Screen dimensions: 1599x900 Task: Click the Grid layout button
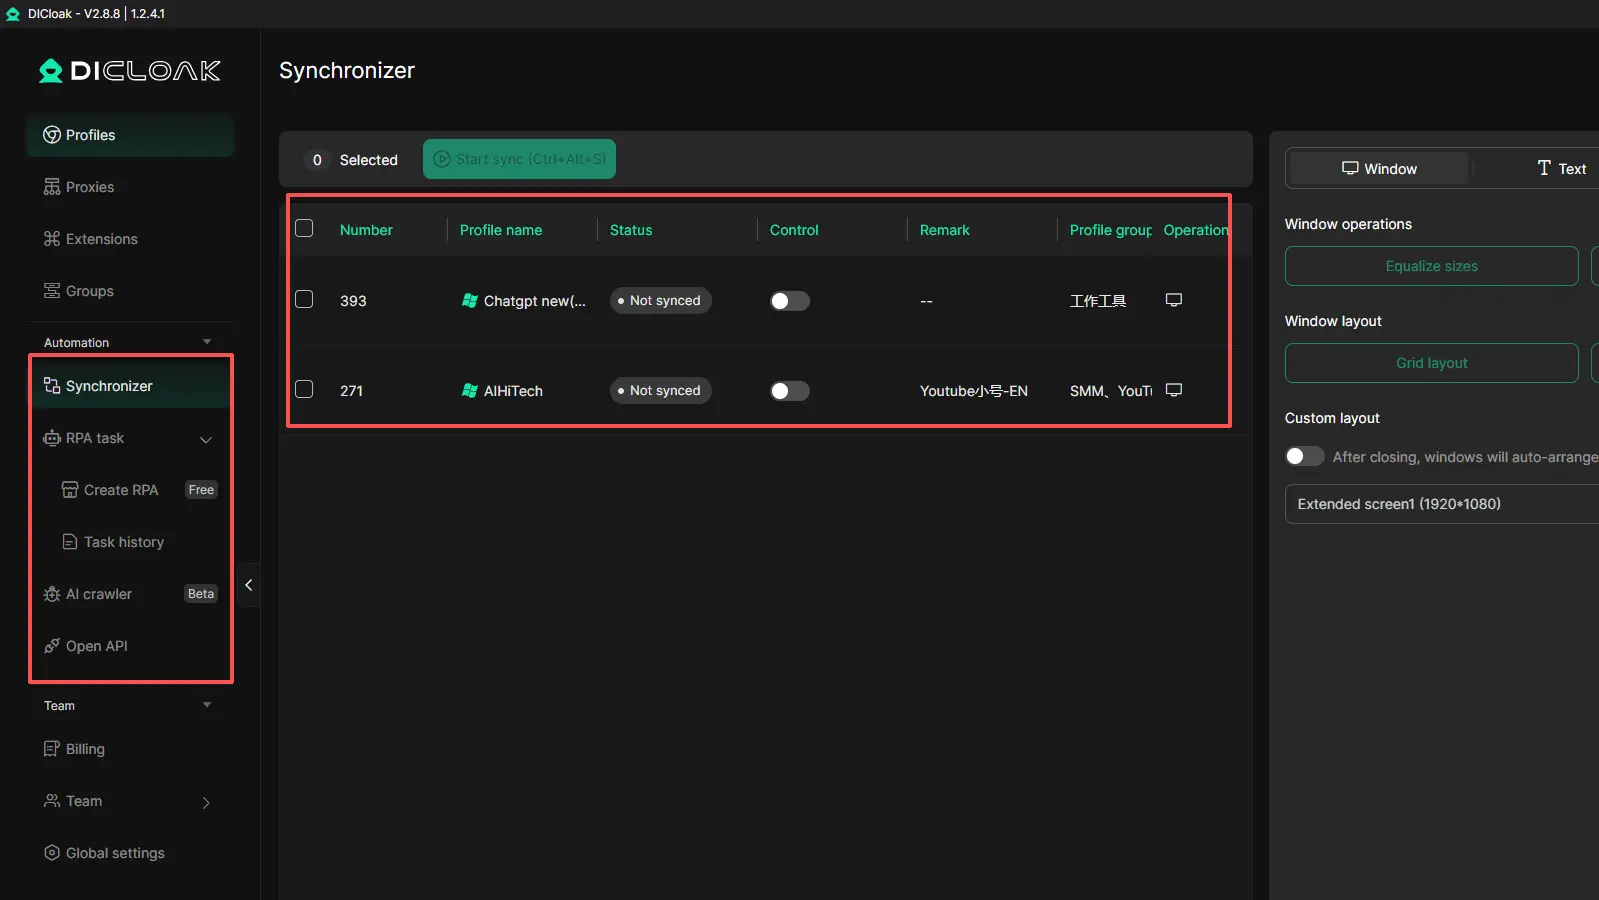1431,363
